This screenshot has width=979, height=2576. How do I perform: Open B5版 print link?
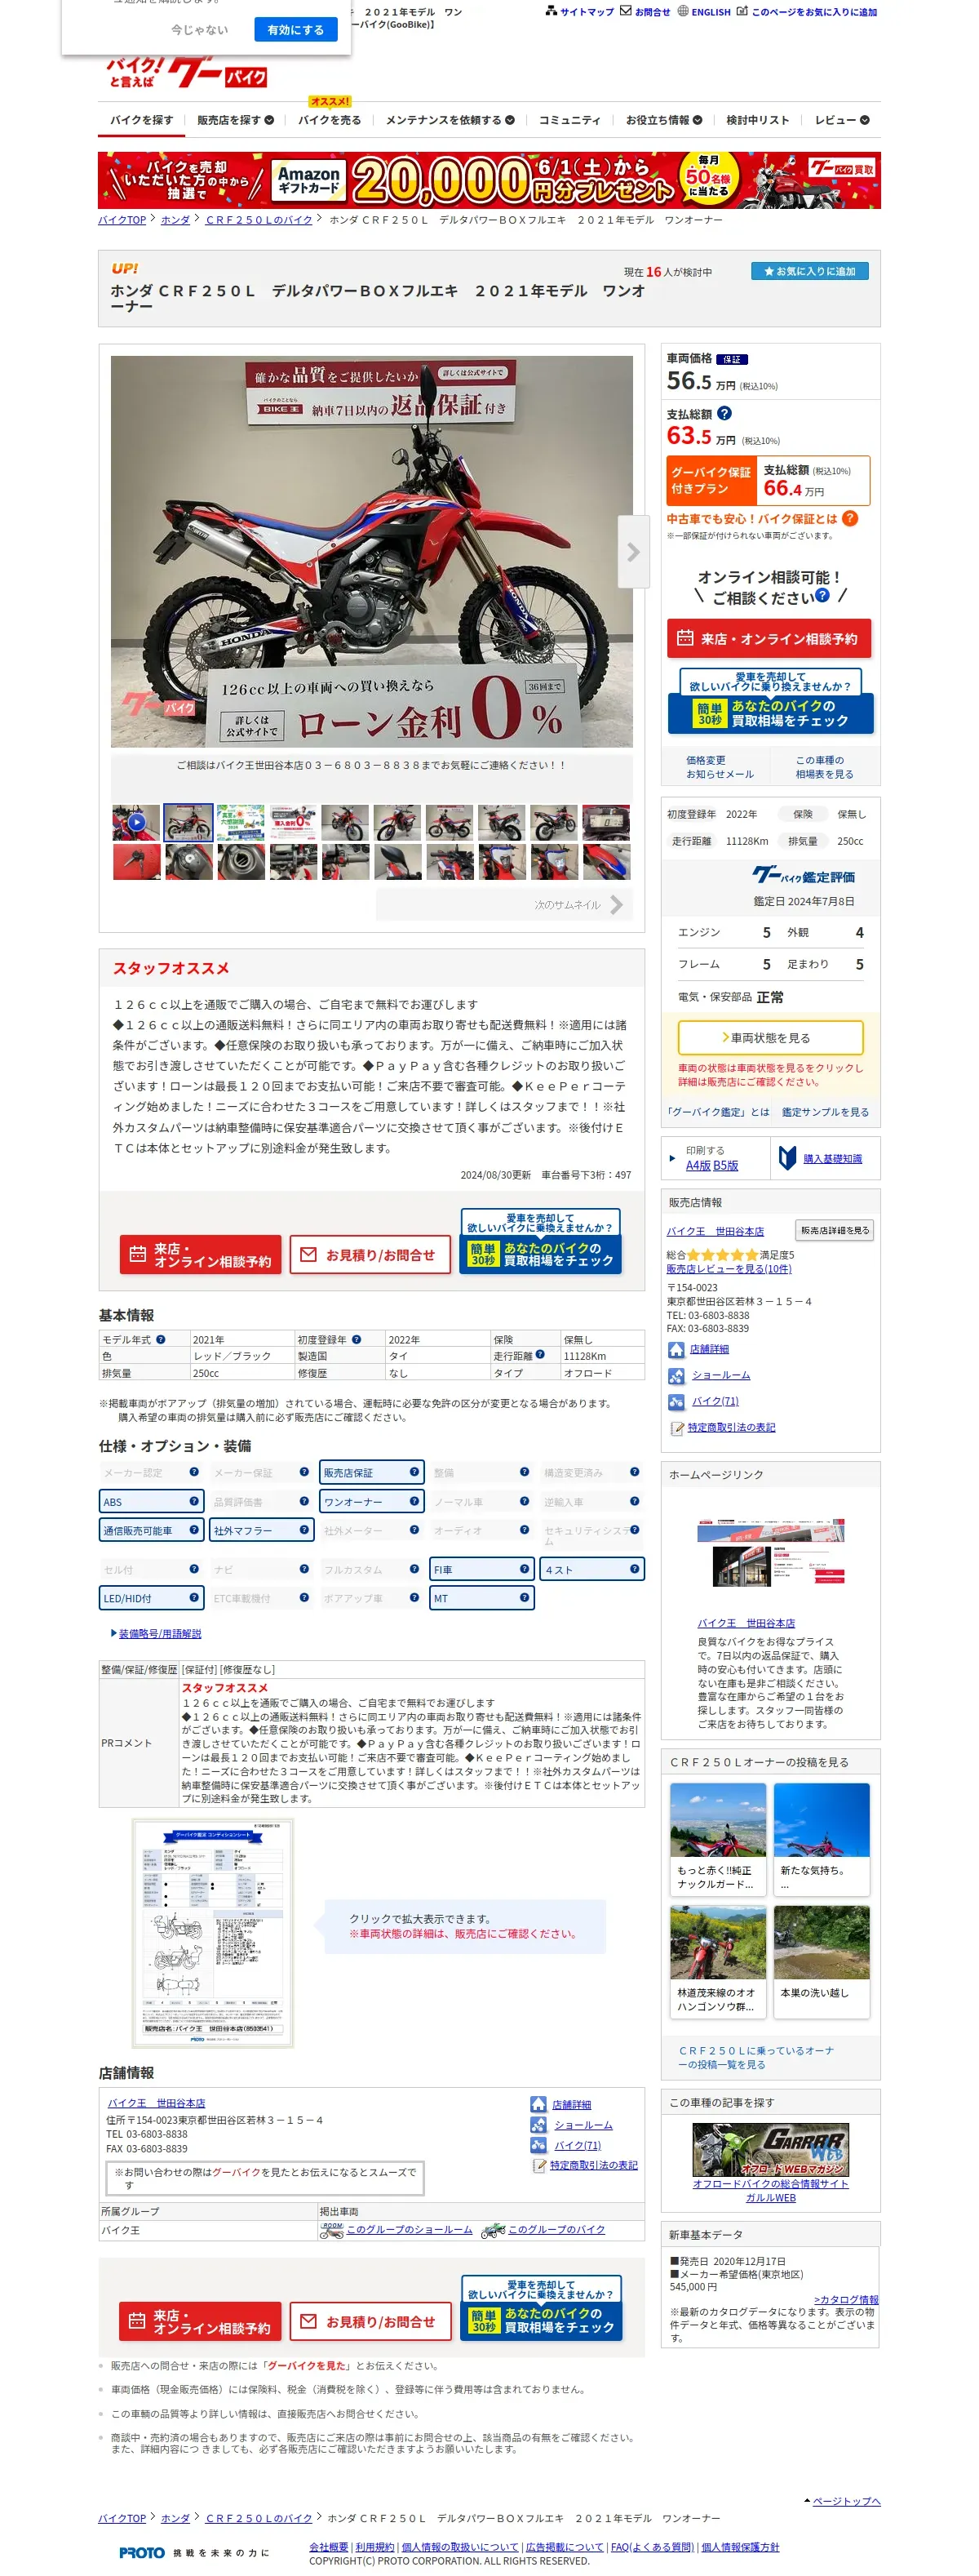[x=725, y=1165]
